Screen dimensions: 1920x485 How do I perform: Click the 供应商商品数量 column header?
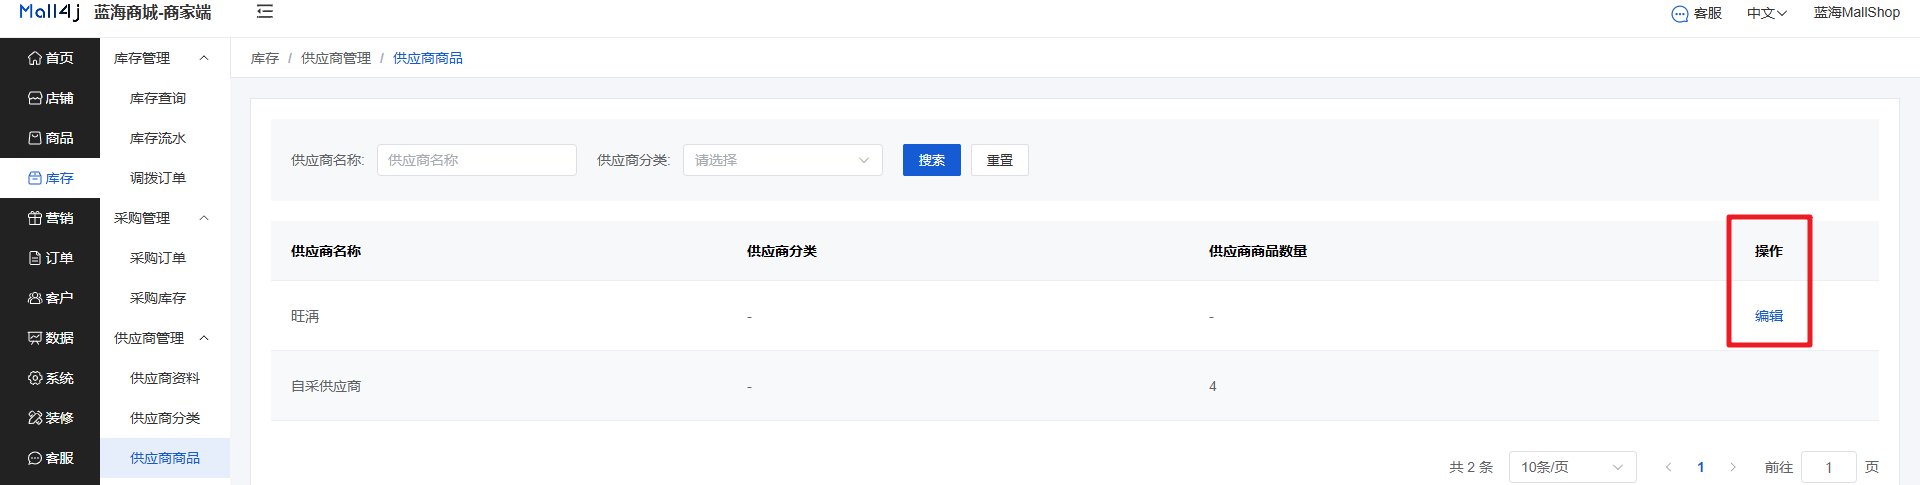[x=1258, y=251]
